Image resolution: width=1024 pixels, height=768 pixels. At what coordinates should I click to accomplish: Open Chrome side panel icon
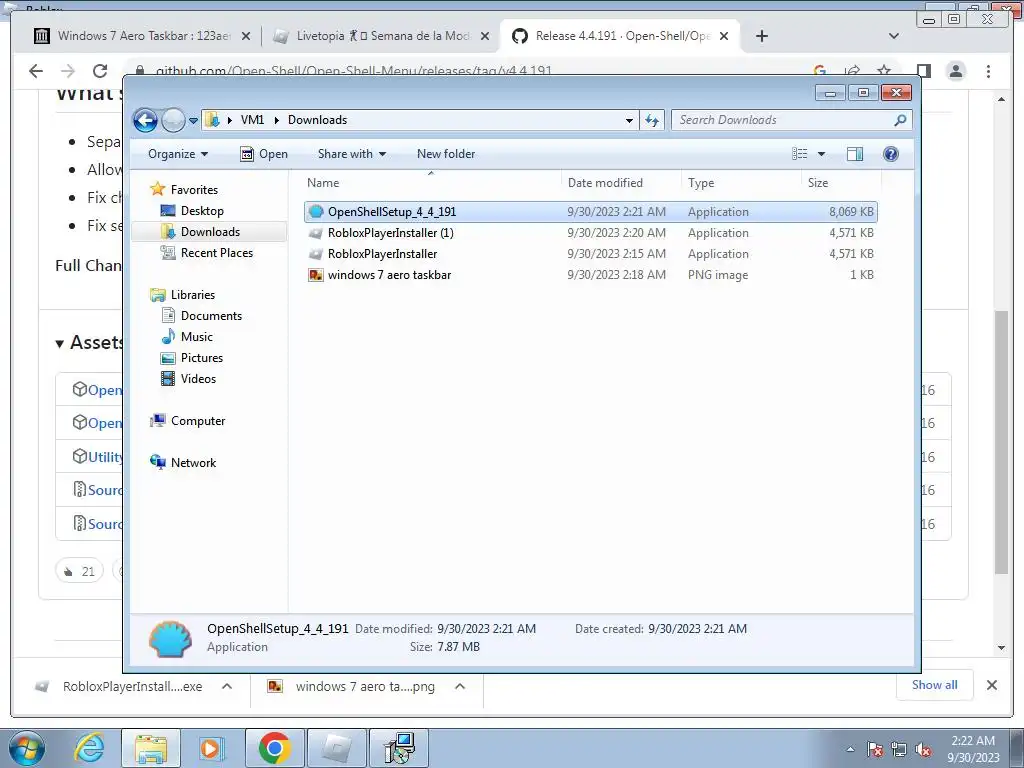pyautogui.click(x=923, y=71)
